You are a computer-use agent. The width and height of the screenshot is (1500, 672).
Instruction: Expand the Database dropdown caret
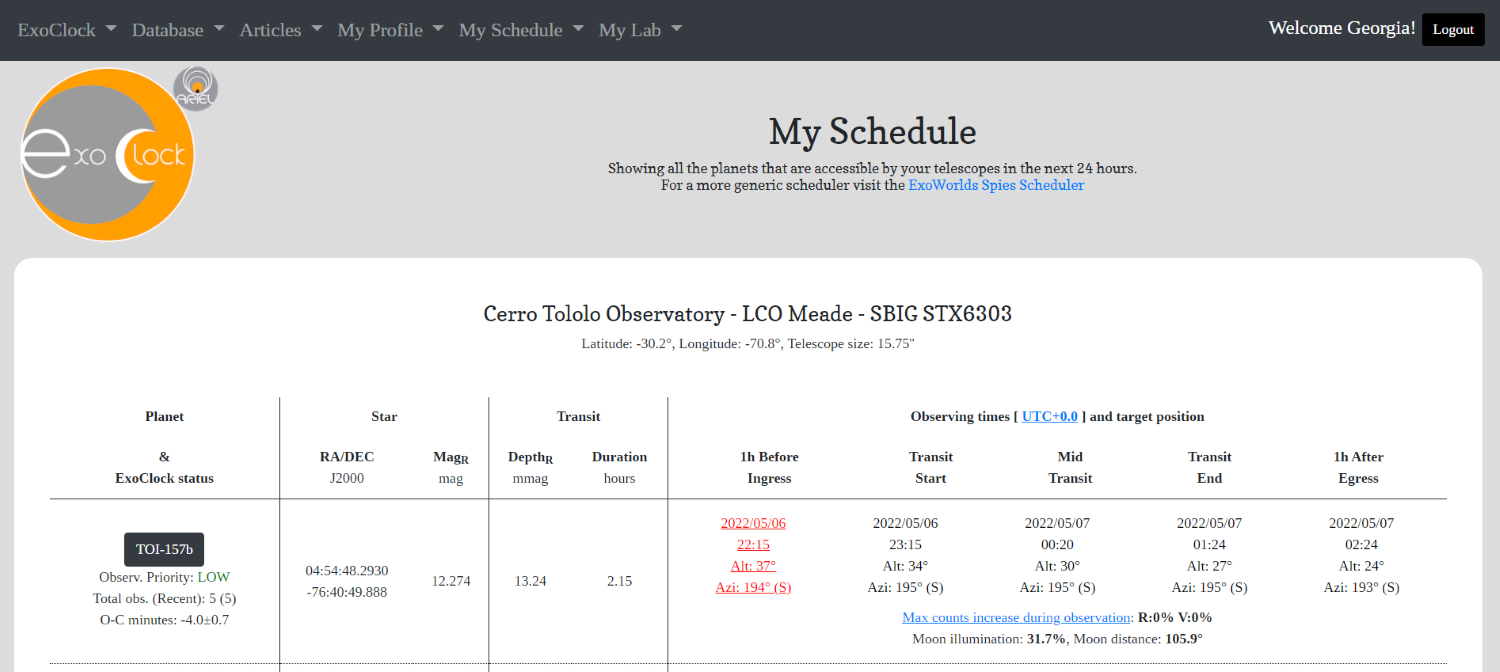[x=218, y=29]
